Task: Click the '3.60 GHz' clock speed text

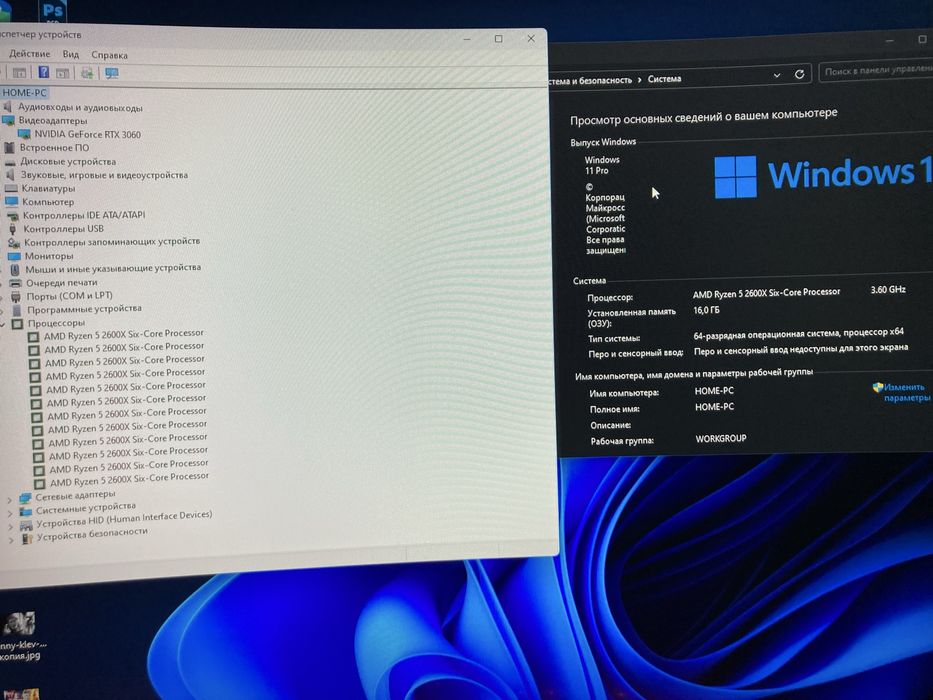Action: pos(888,290)
